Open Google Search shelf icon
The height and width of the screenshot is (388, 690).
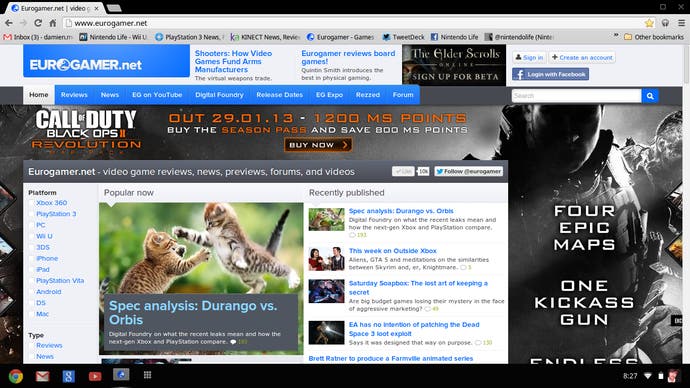click(68, 376)
